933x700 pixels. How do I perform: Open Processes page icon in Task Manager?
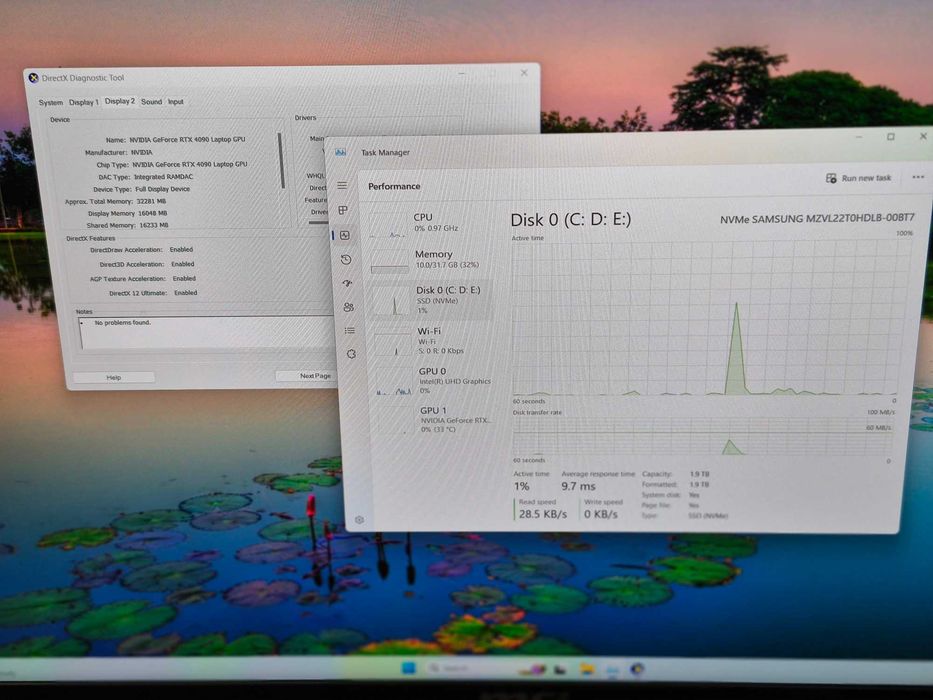[343, 210]
